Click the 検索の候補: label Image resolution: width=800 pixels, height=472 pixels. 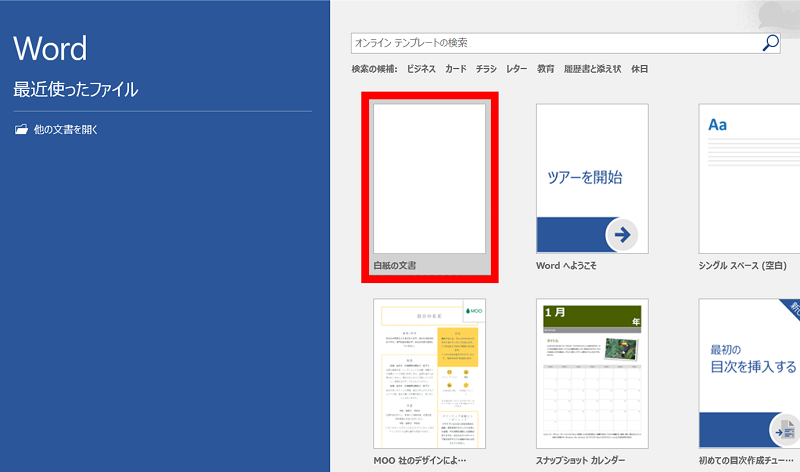[x=374, y=69]
